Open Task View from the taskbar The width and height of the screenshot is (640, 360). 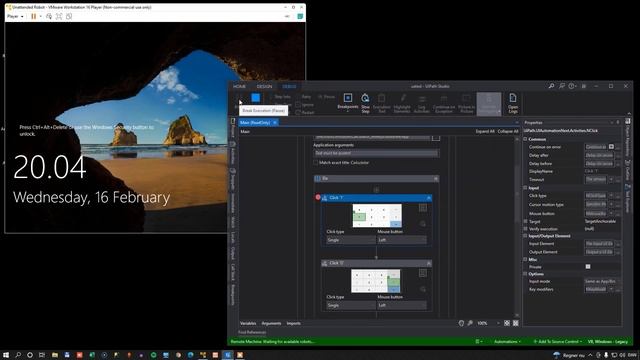[42, 355]
